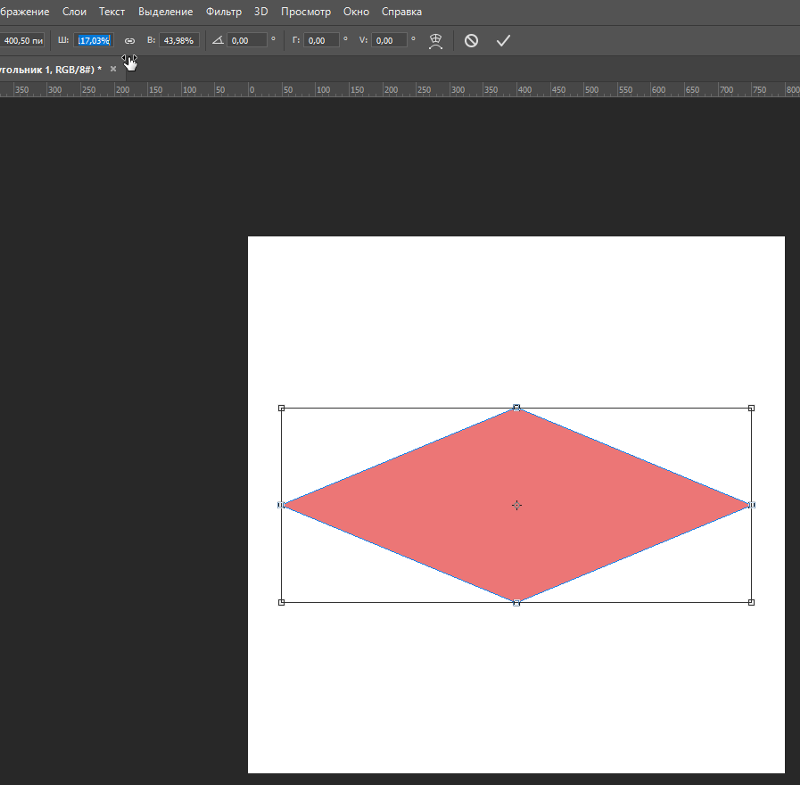Open the Выделение menu
The image size is (800, 785).
point(165,12)
